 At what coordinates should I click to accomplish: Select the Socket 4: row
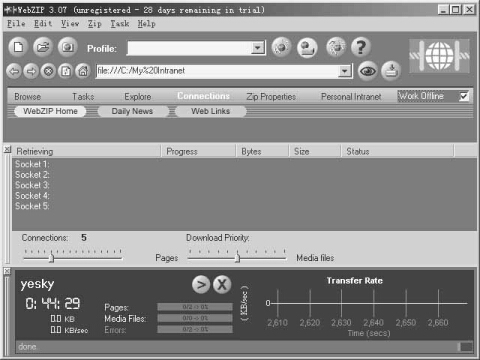pyautogui.click(x=32, y=196)
